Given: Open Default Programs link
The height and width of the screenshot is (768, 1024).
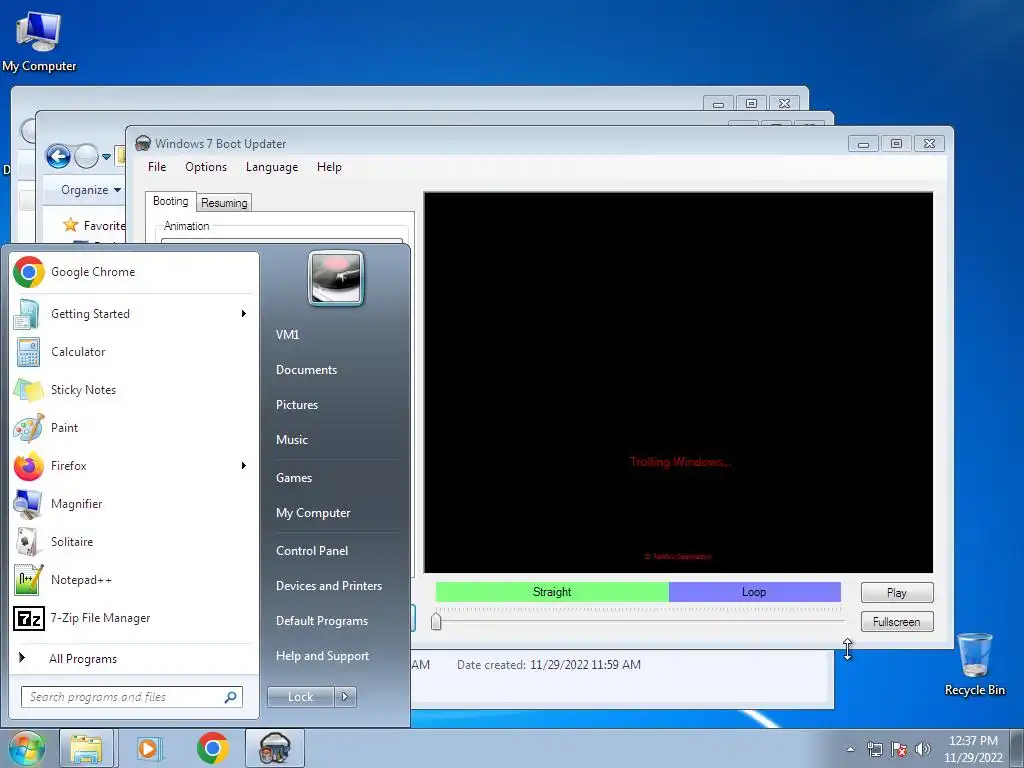Looking at the screenshot, I should point(322,621).
